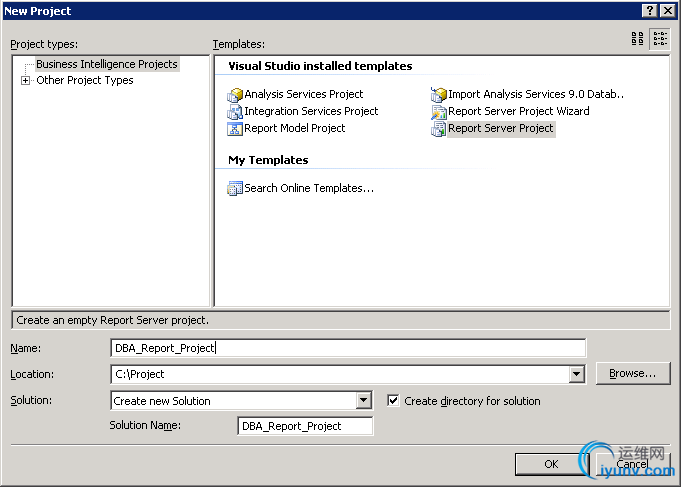
Task: Click the Search Online Templates icon
Action: point(235,189)
